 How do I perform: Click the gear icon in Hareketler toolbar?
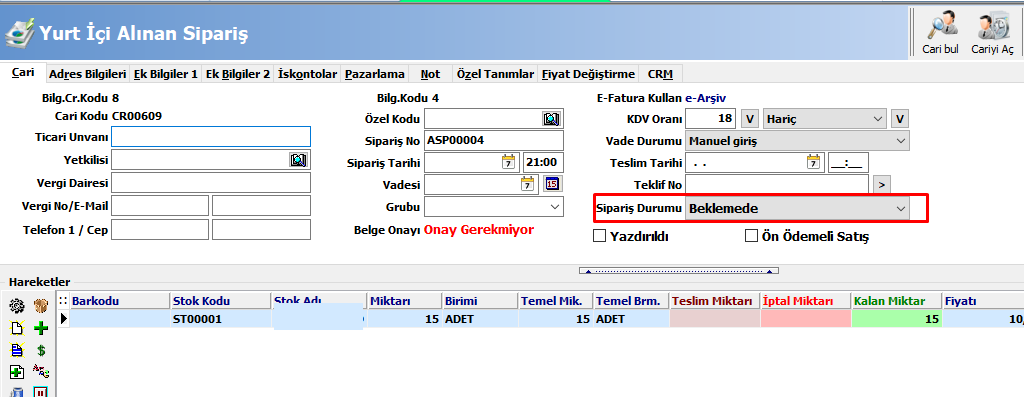pos(17,306)
